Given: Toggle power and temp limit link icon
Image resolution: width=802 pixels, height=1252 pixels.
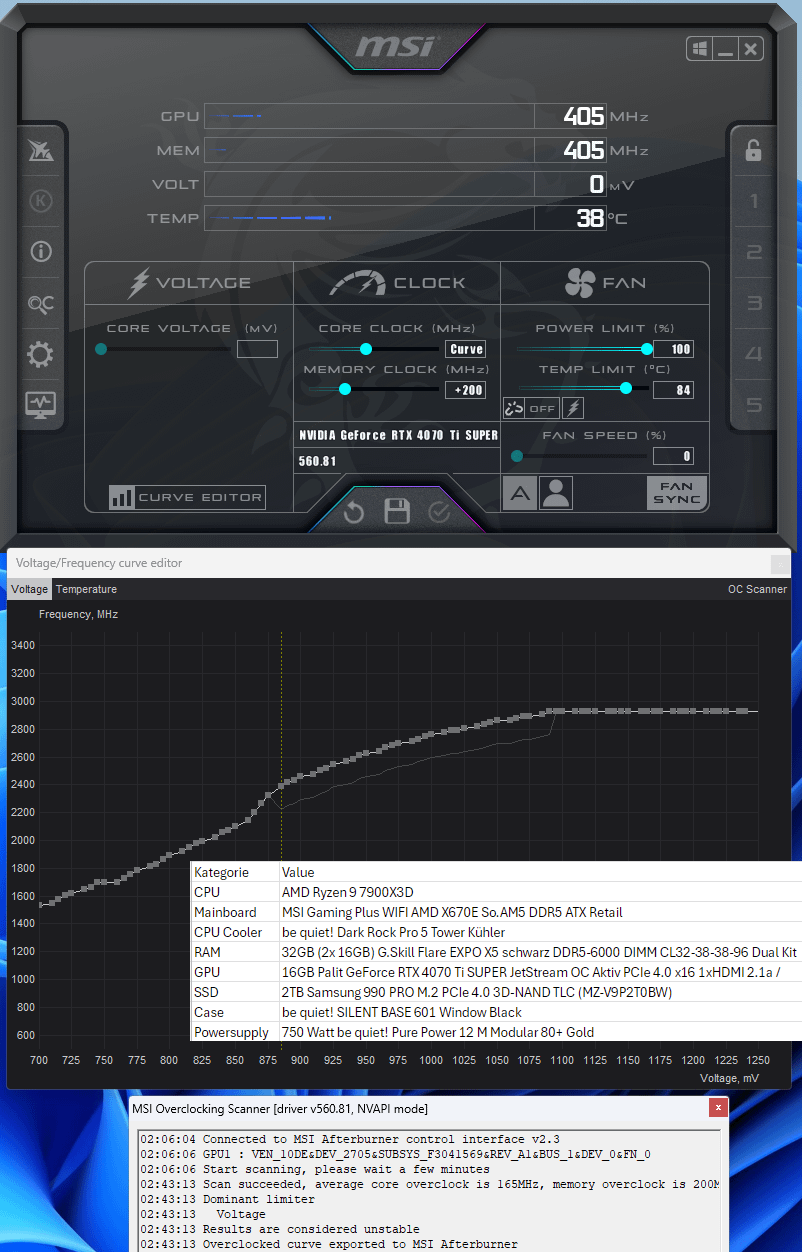Looking at the screenshot, I should point(514,408).
